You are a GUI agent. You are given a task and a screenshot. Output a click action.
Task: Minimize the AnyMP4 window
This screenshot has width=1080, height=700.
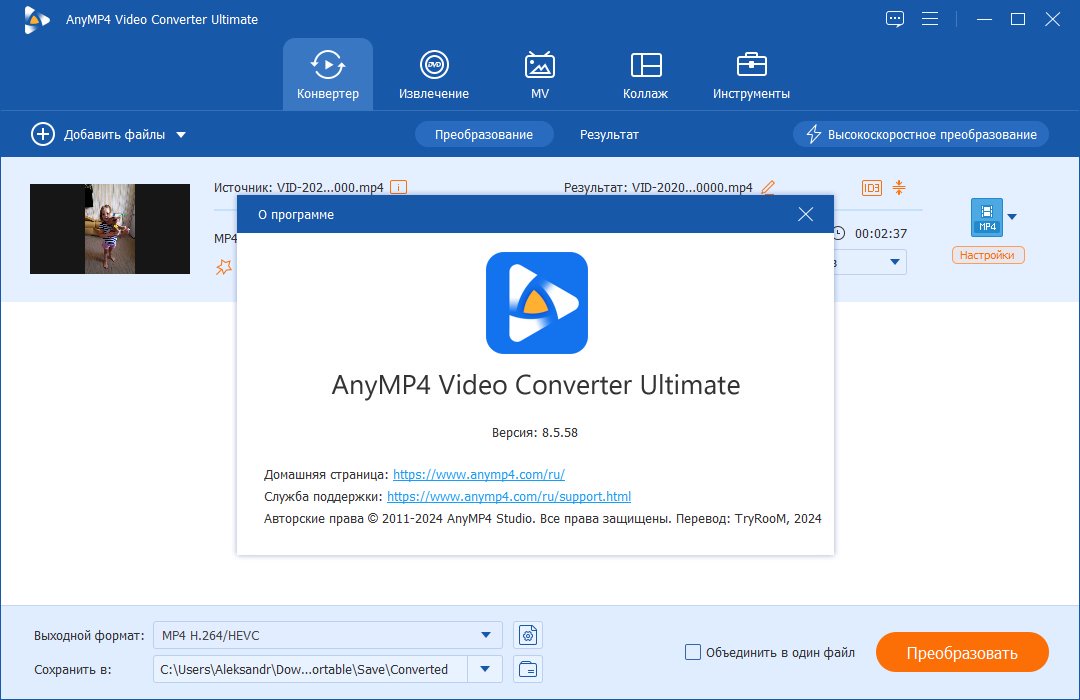[984, 19]
